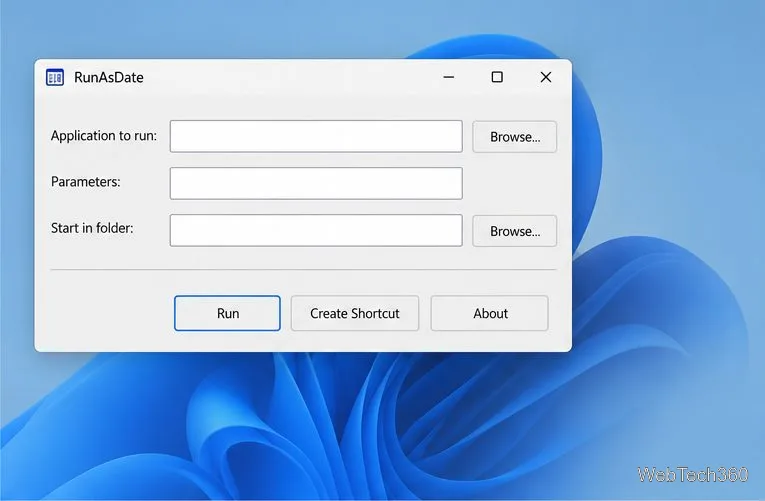Viewport: 765px width, 501px height.
Task: Focus the Parameters text field
Action: 316,183
